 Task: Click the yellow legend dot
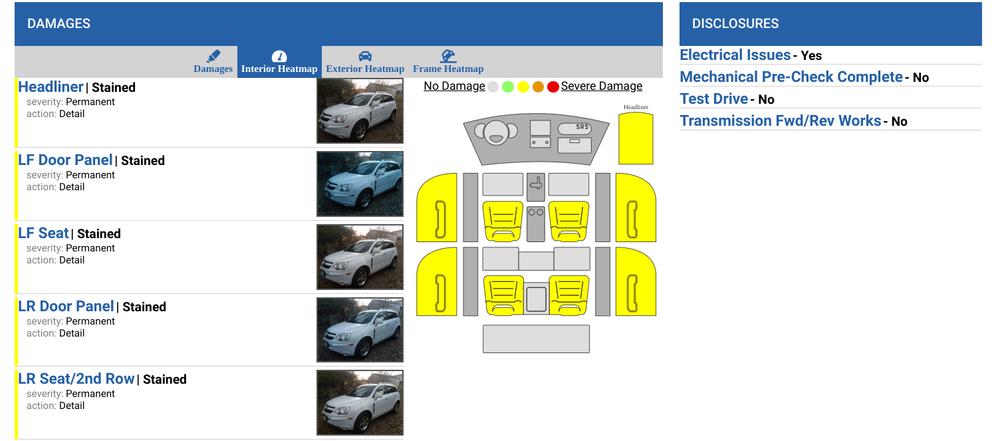pos(523,87)
